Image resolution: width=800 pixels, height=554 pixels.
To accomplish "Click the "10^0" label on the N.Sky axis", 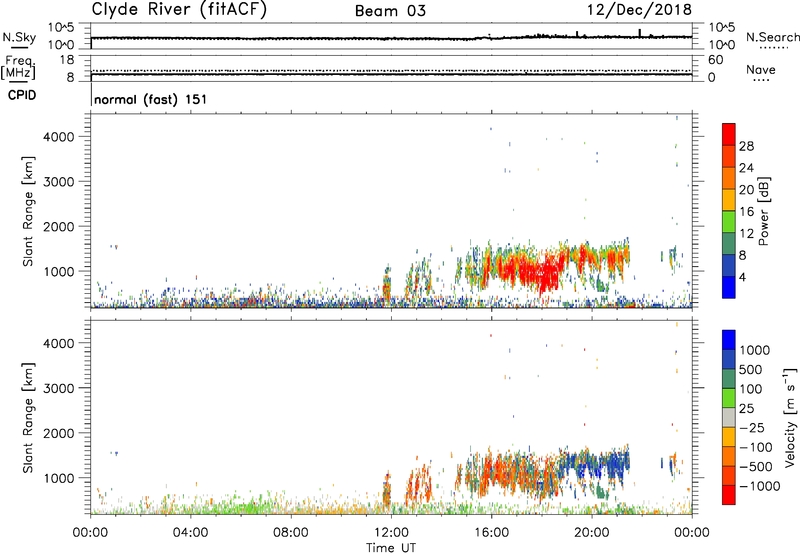I will point(61,45).
